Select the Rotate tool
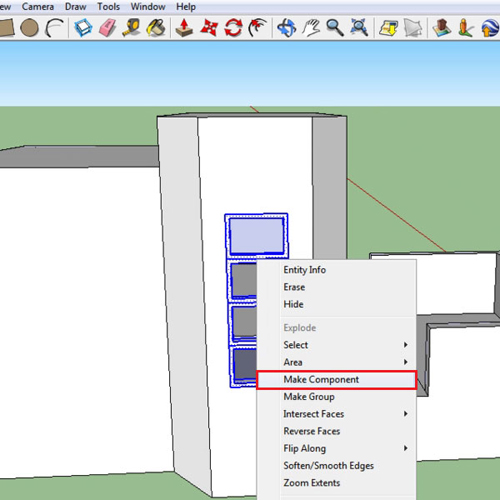This screenshot has width=500, height=500. (x=233, y=28)
